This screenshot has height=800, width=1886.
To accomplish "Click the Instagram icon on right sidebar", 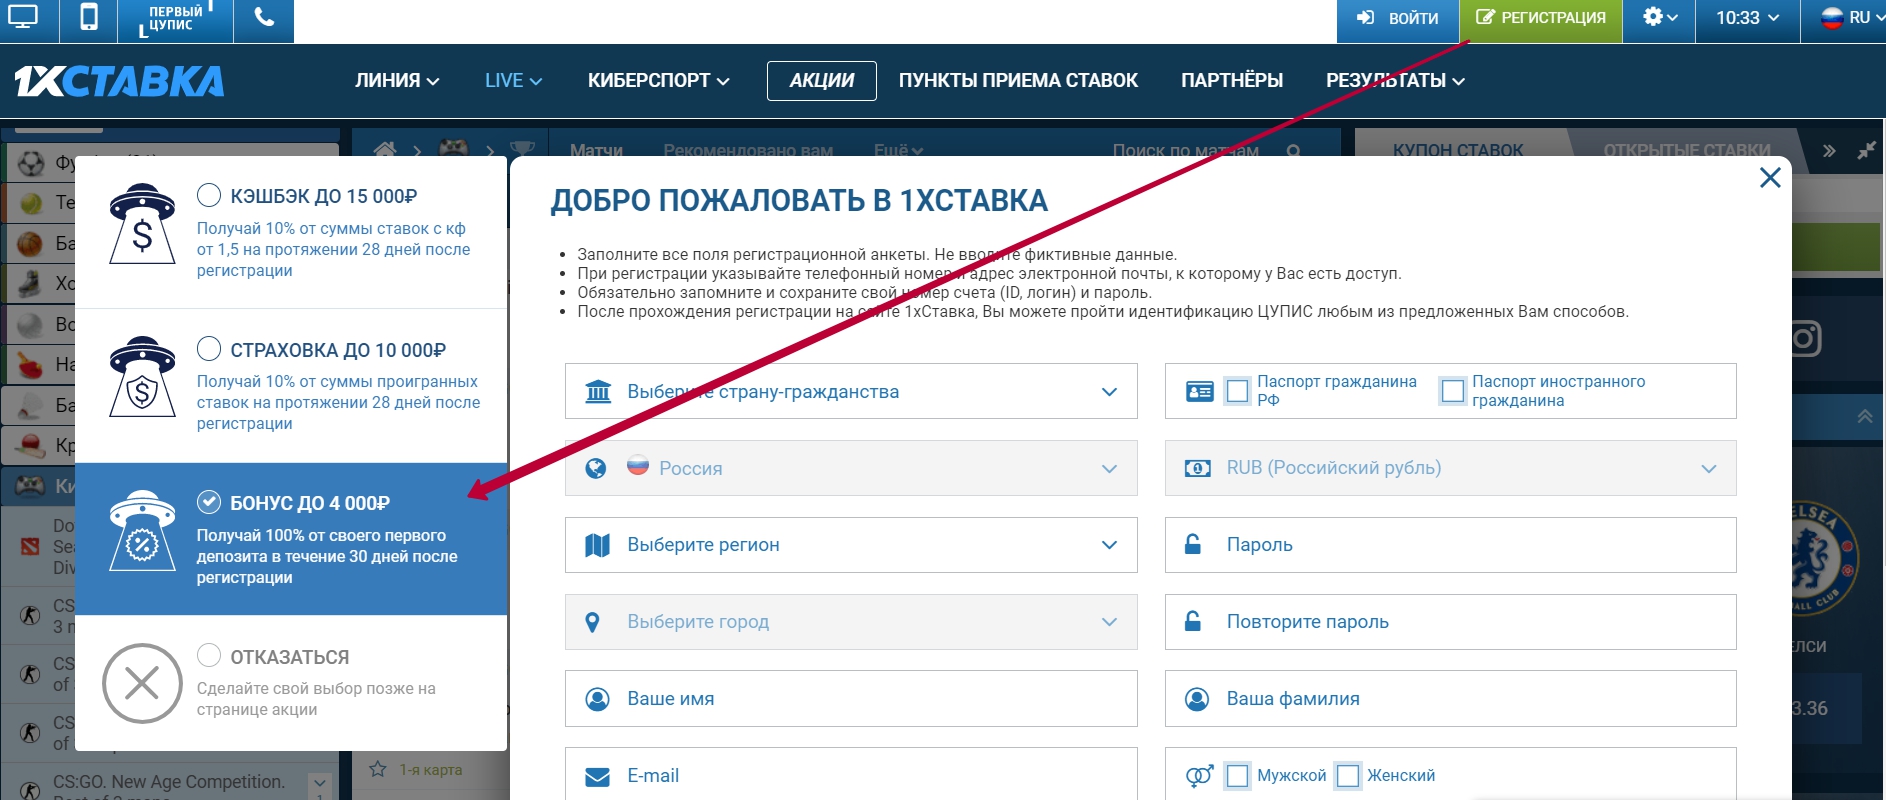I will pyautogui.click(x=1804, y=339).
